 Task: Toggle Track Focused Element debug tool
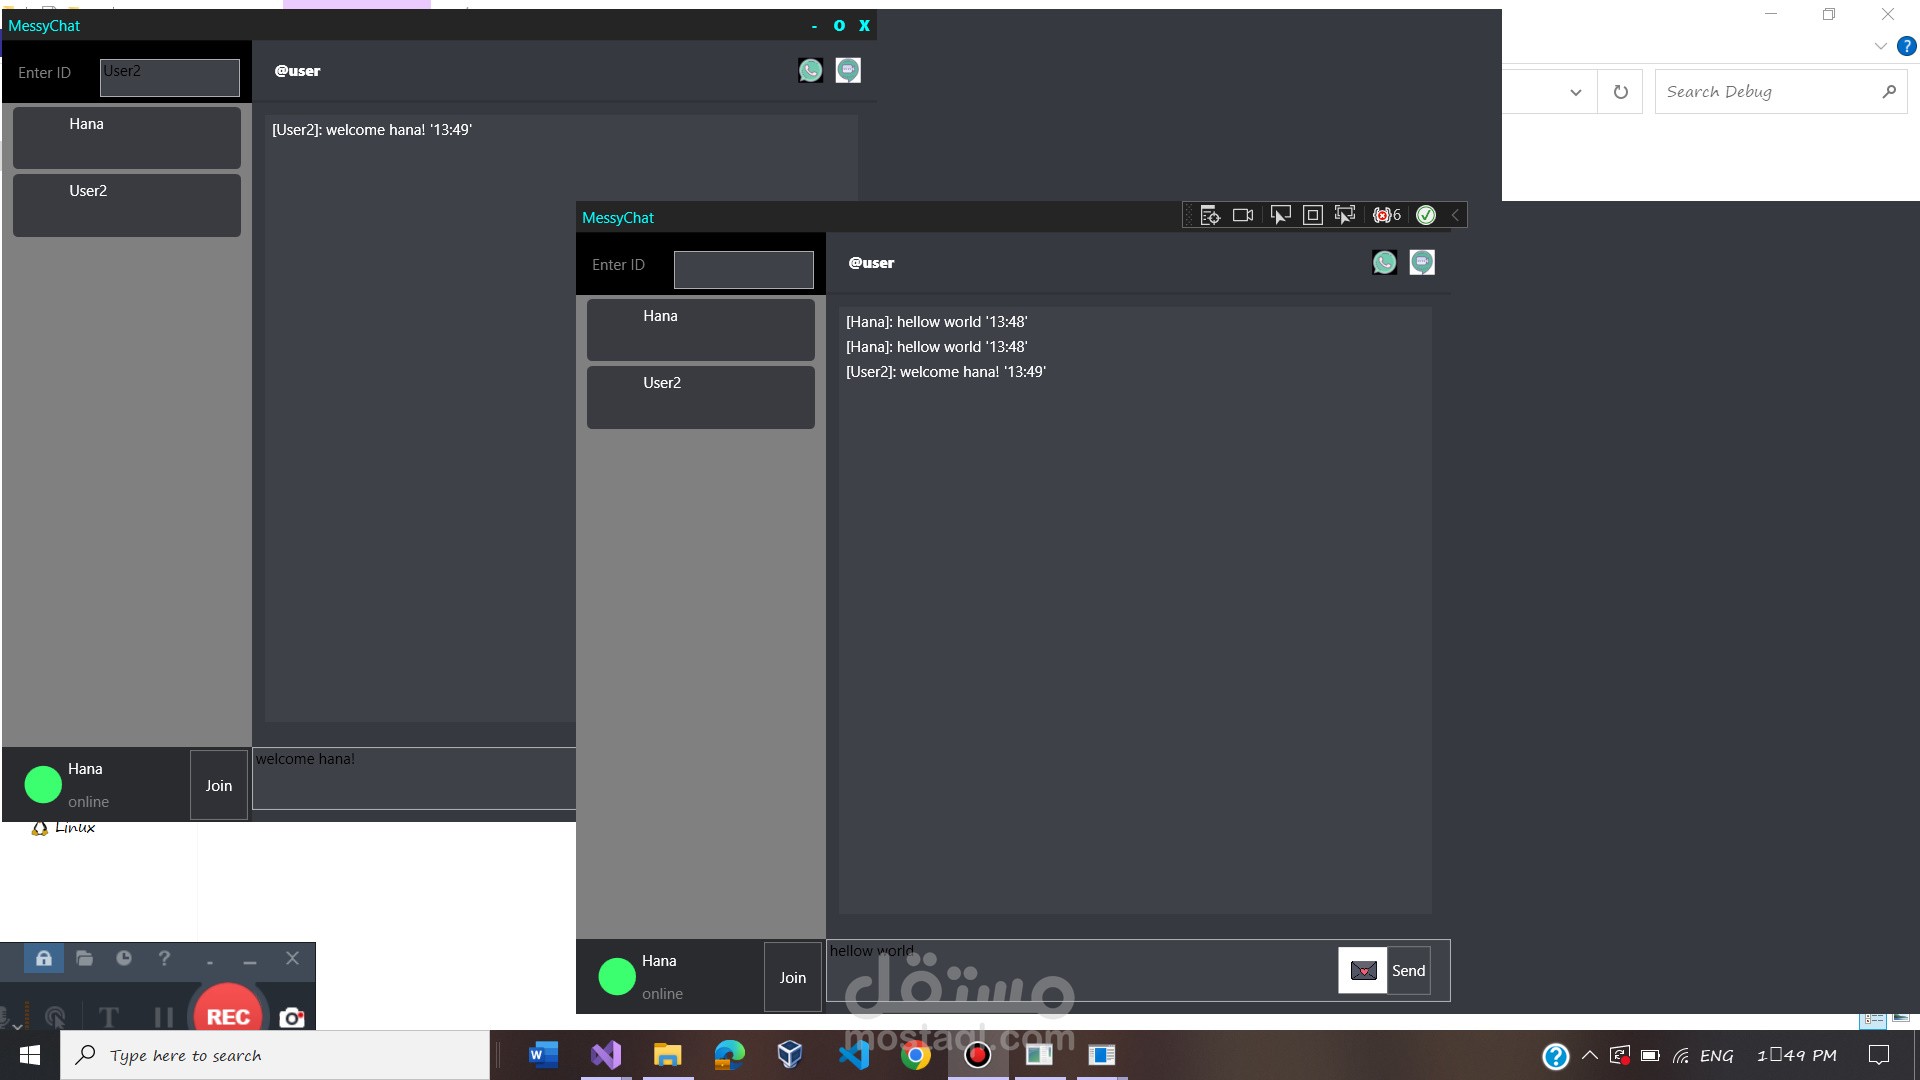1345,215
